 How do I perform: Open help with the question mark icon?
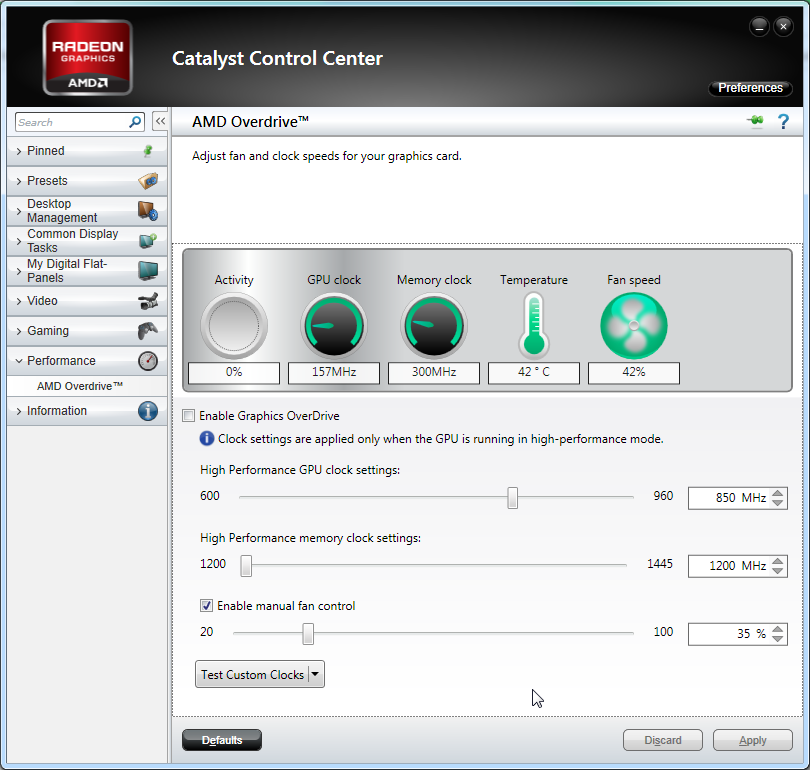(x=783, y=121)
